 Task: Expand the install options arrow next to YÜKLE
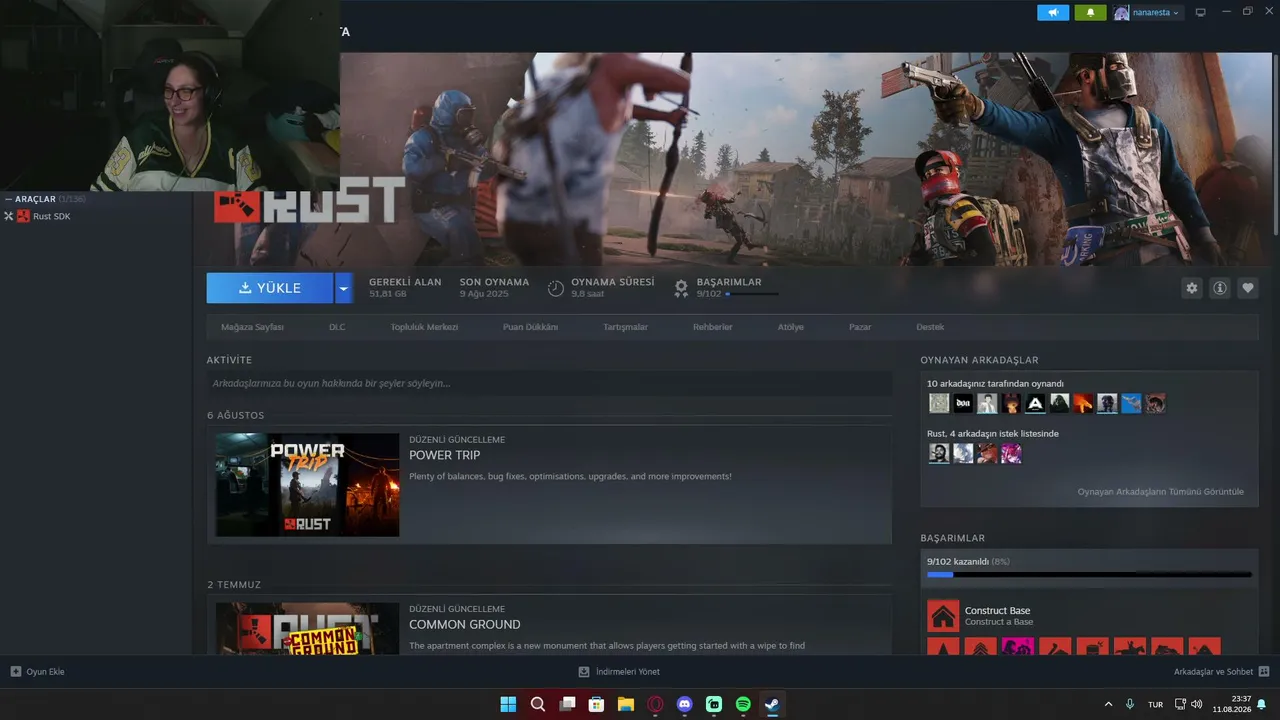[x=343, y=288]
